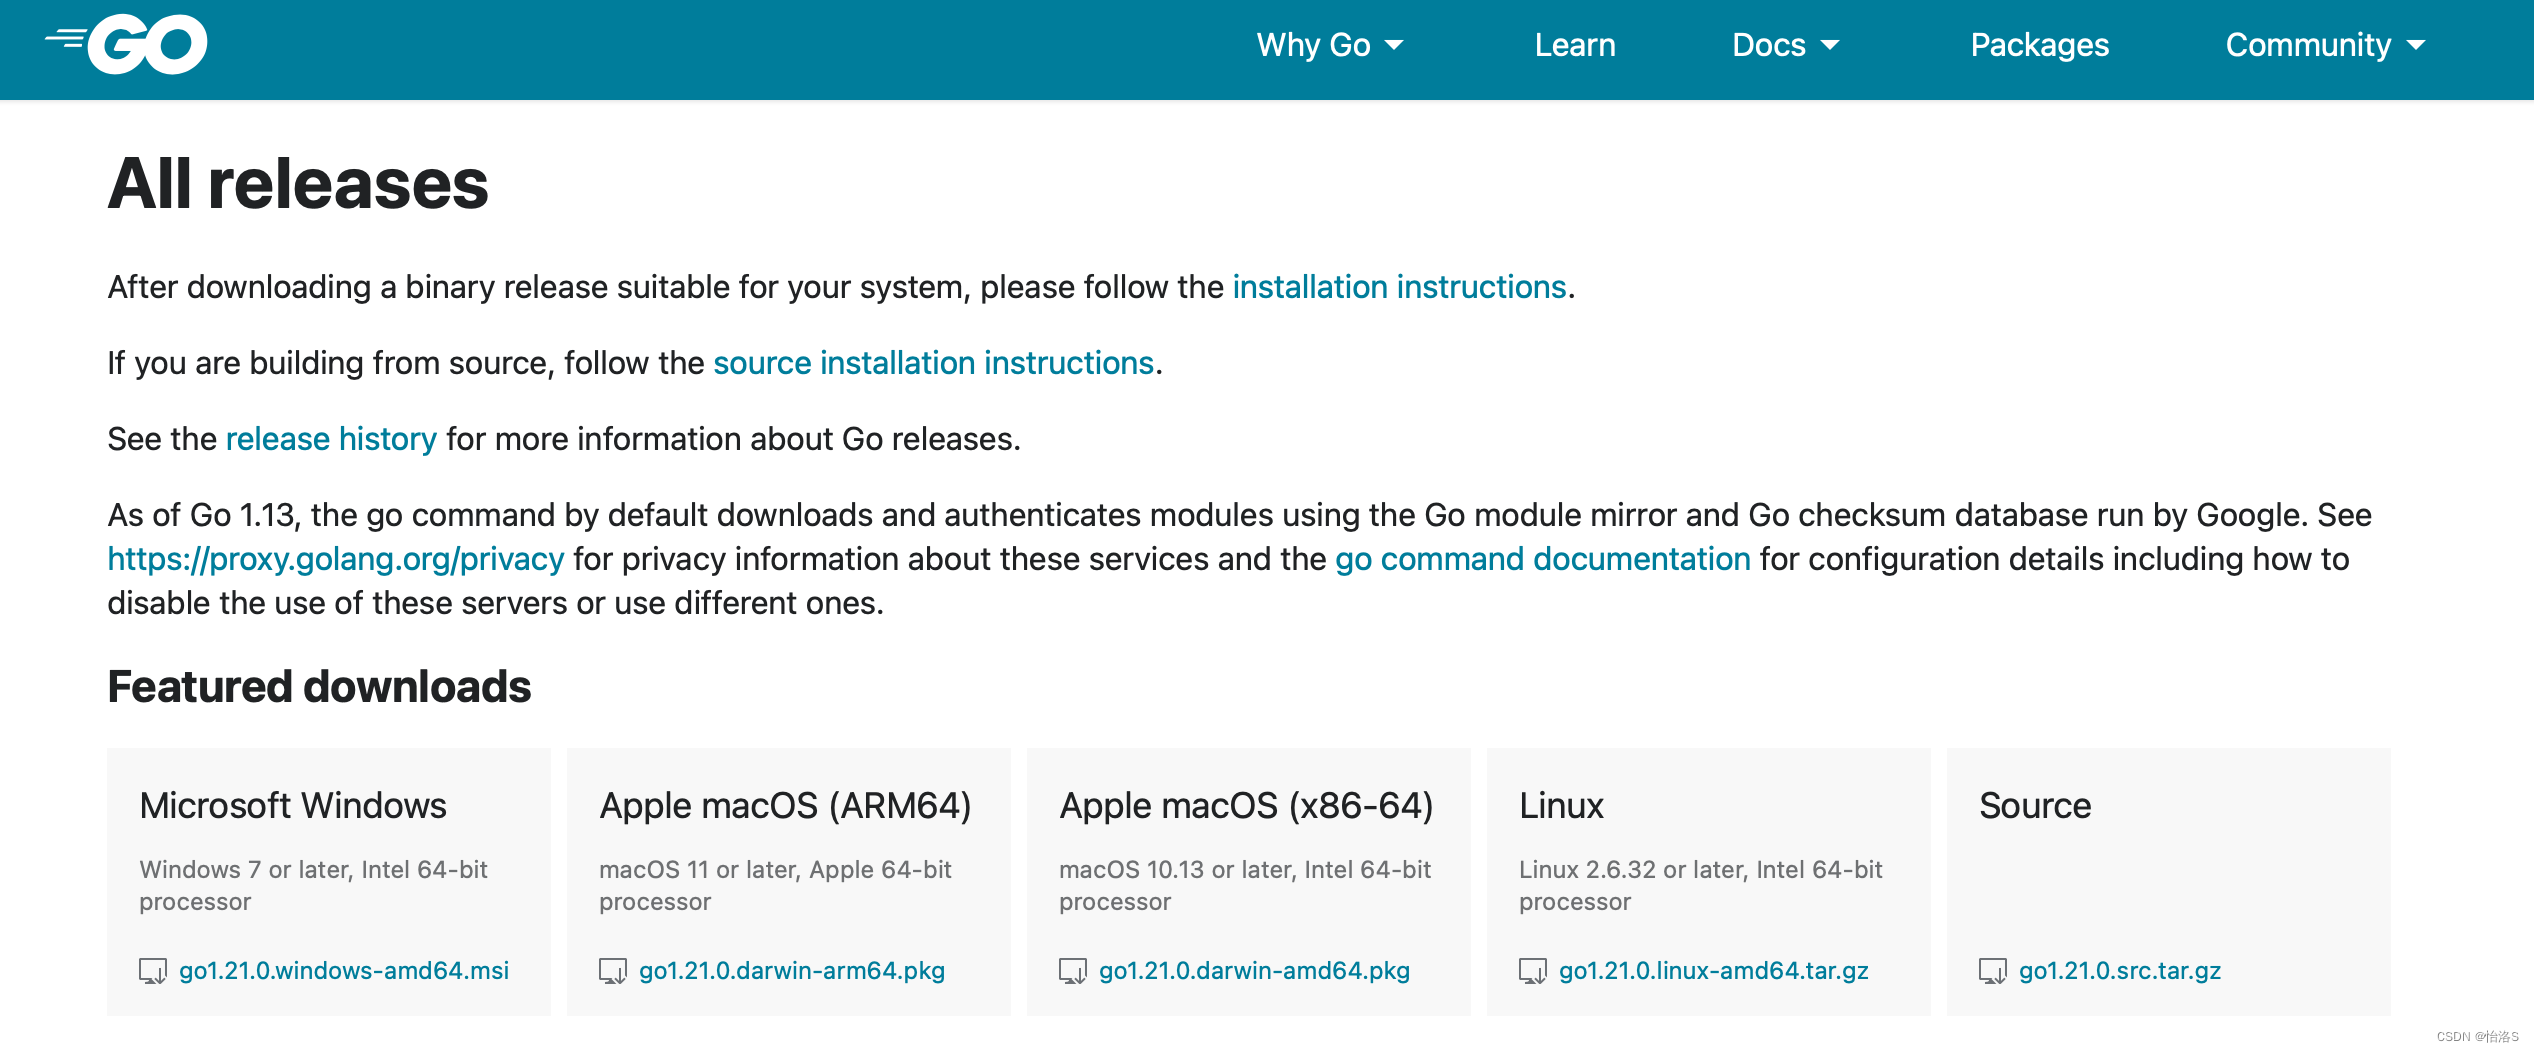Viewport: 2534px width, 1052px height.
Task: Click download icon beside go1.21.0.src.tar.gz
Action: [x=1993, y=971]
